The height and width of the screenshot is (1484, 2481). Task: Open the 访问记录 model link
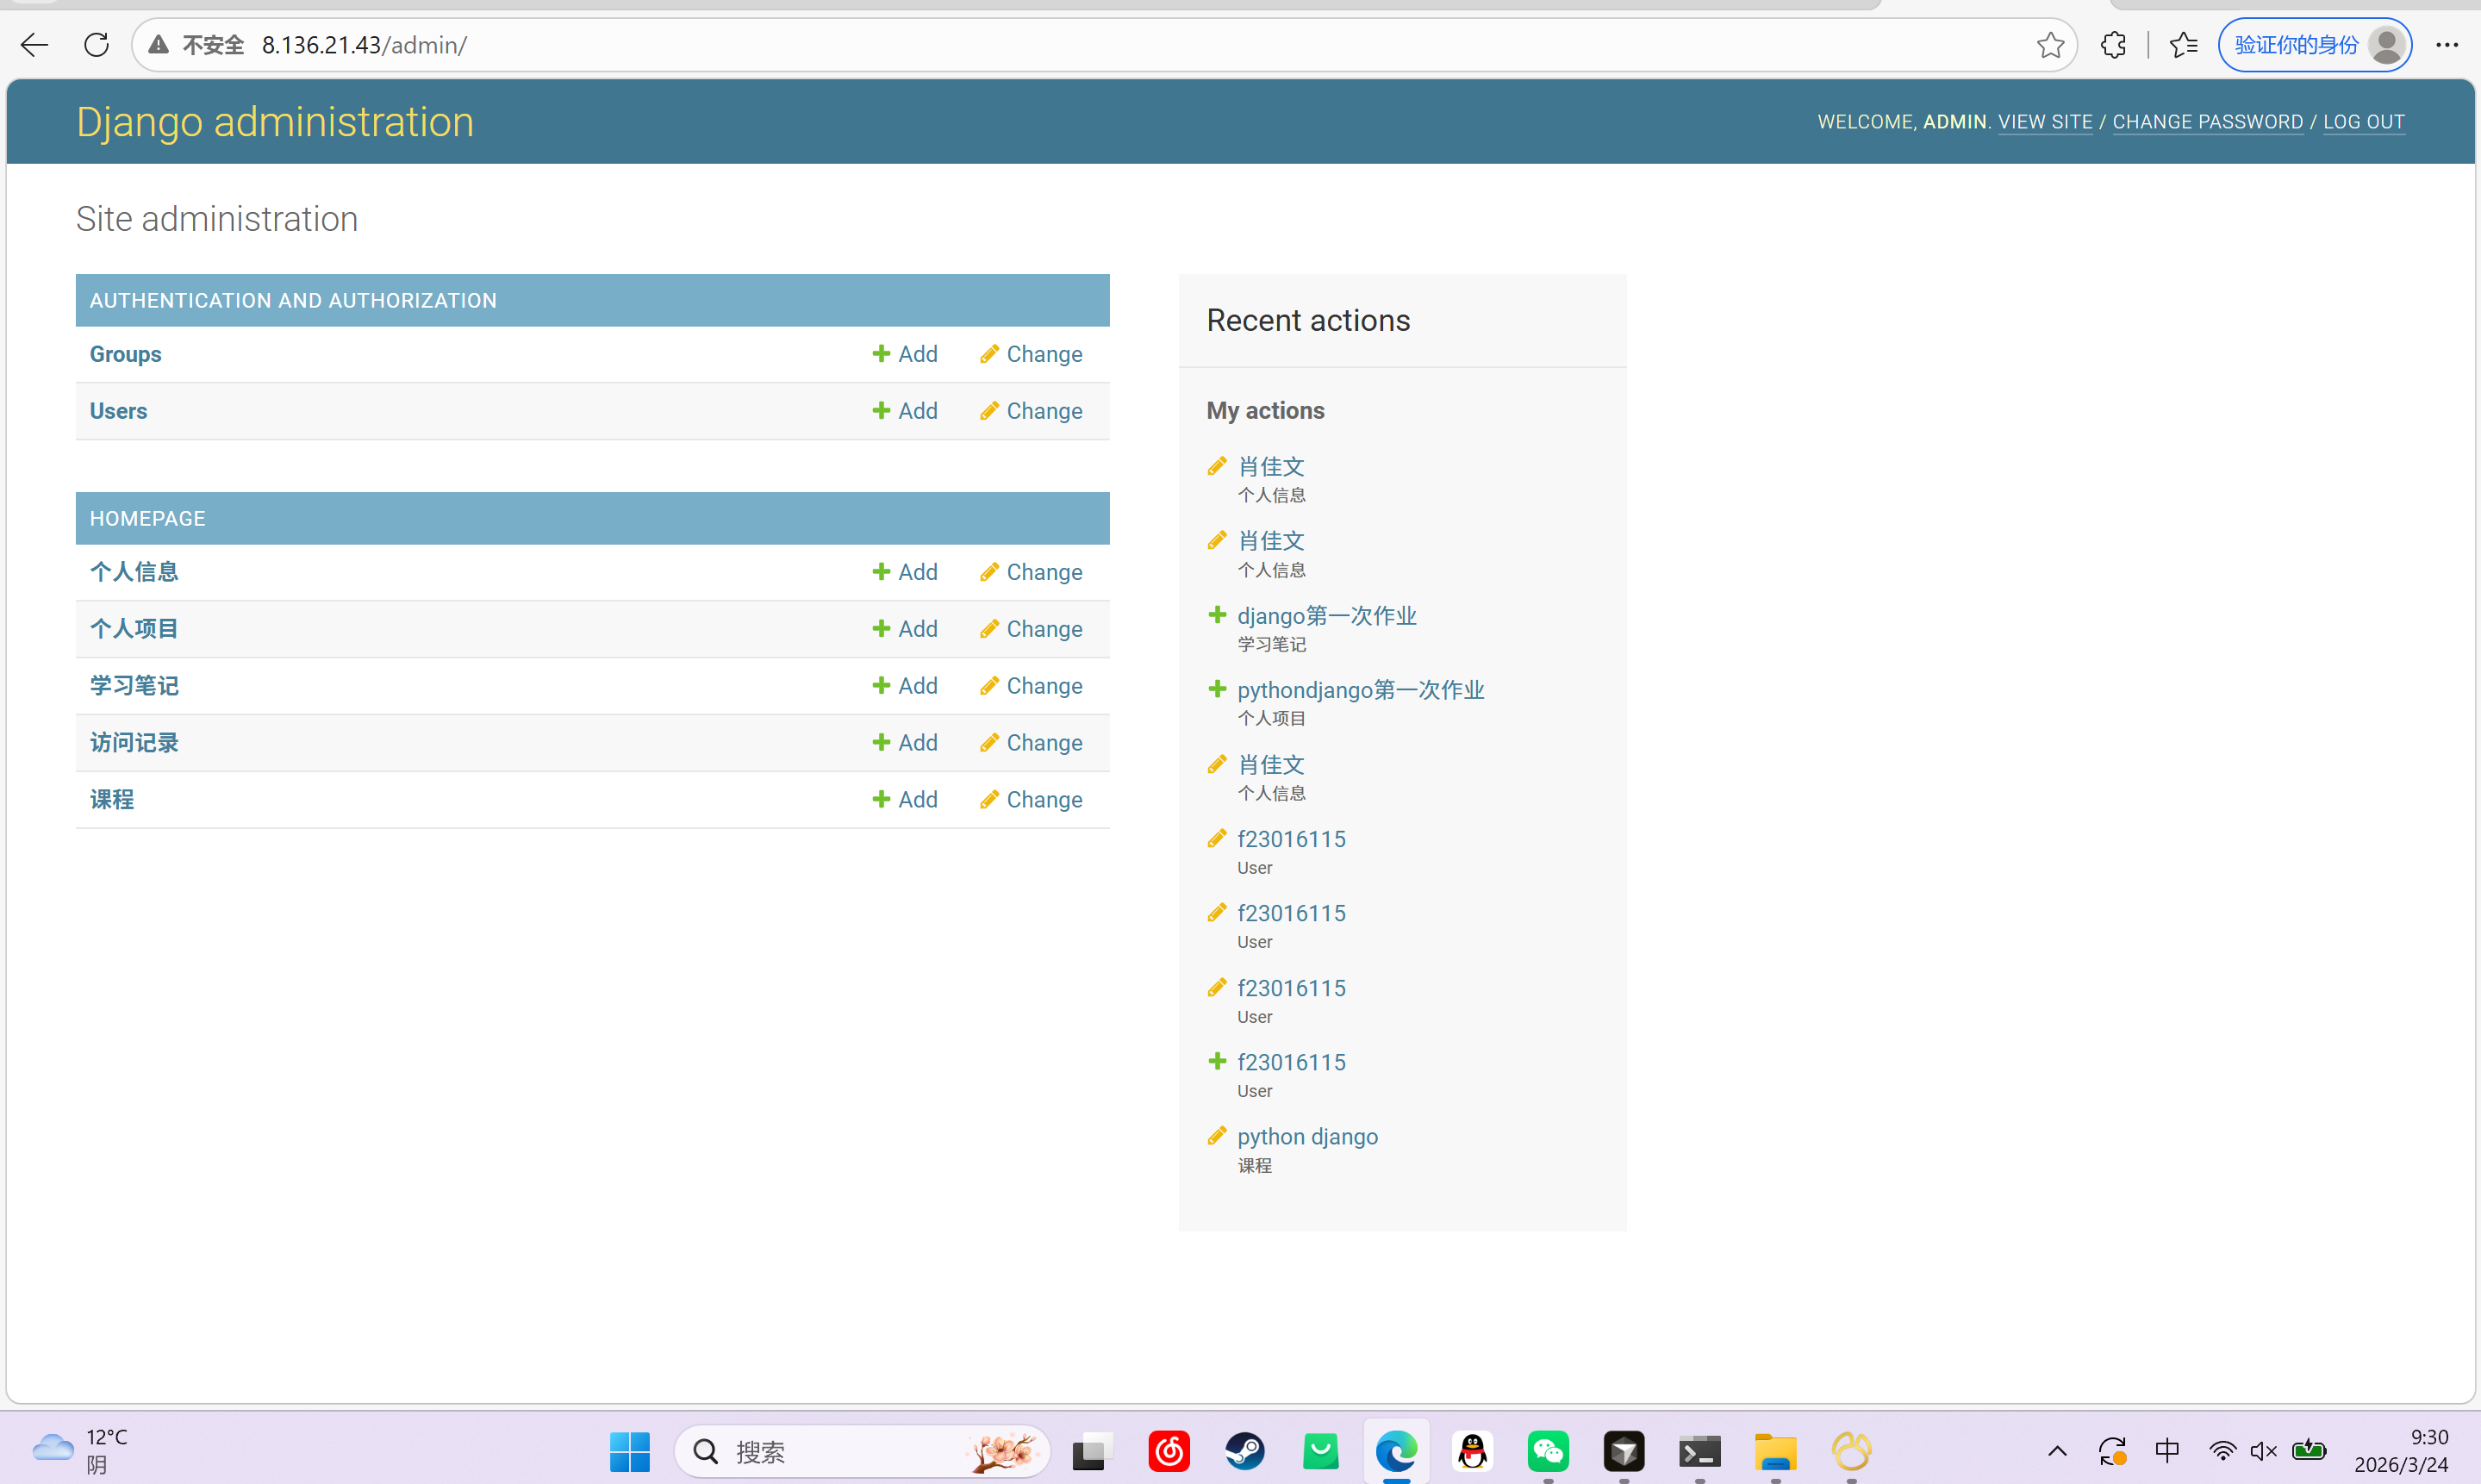[134, 743]
